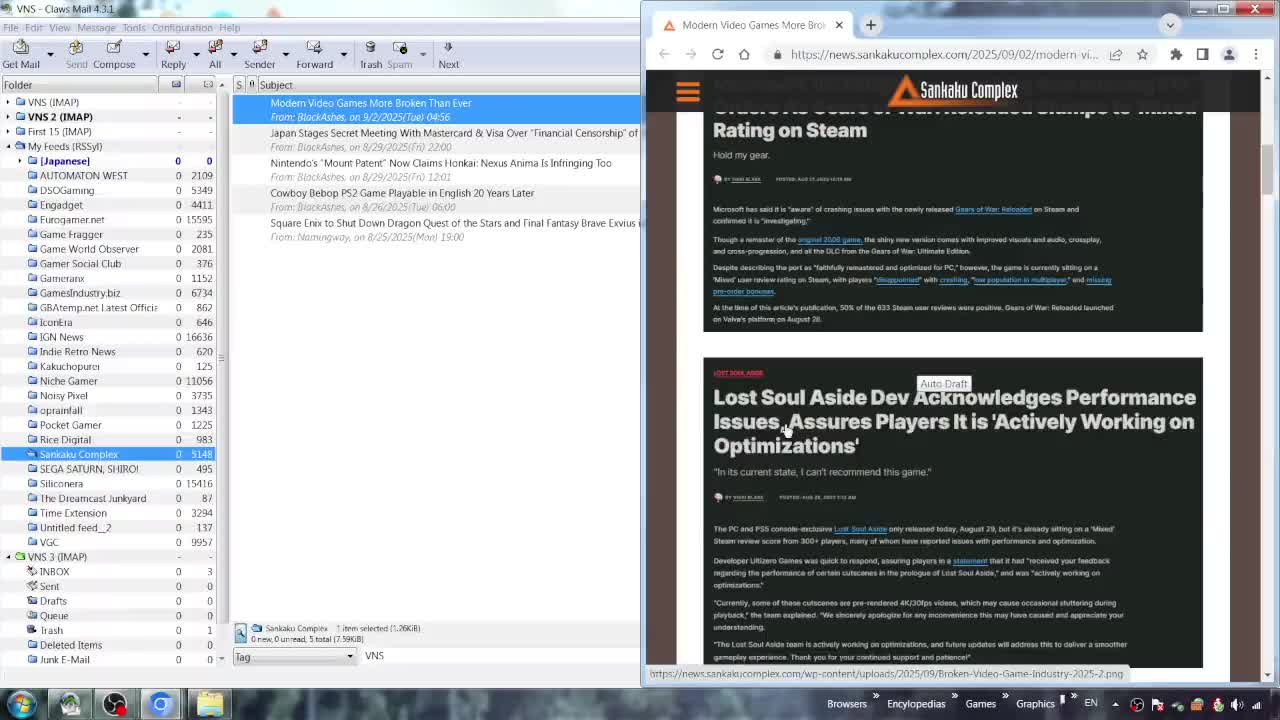Collapse the My Feeds (RSSyl) folder
Viewport: 1280px width, 720px height.
(8, 146)
